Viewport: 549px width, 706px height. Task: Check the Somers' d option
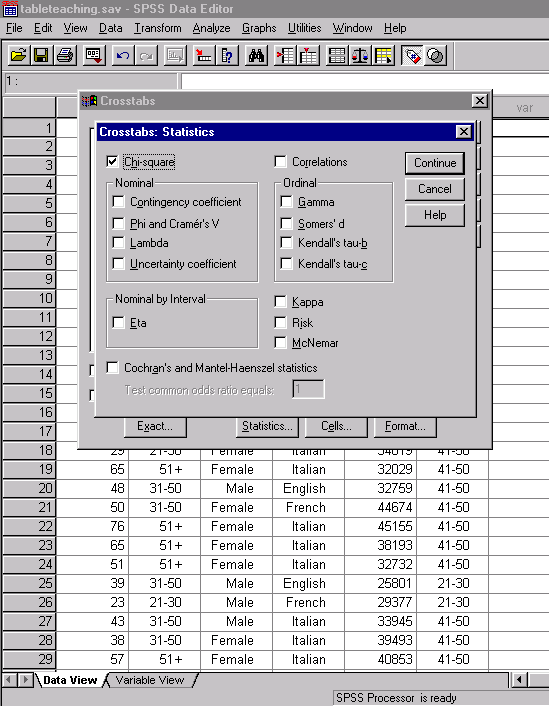click(x=286, y=223)
